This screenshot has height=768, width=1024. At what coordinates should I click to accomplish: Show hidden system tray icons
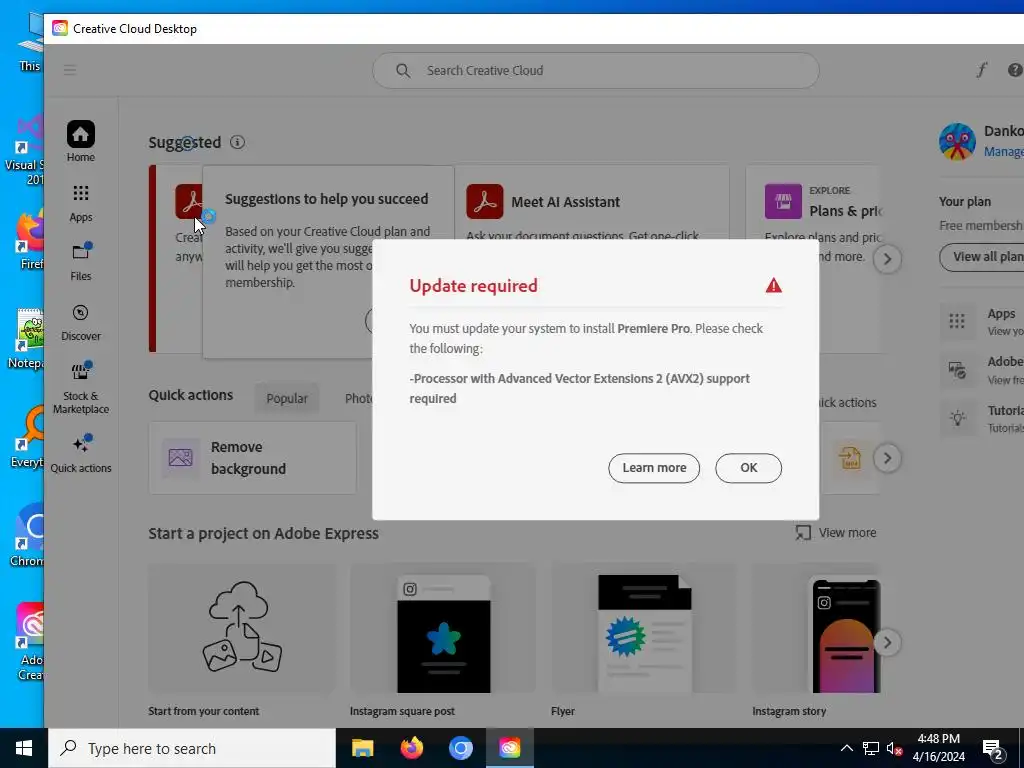pyautogui.click(x=846, y=748)
